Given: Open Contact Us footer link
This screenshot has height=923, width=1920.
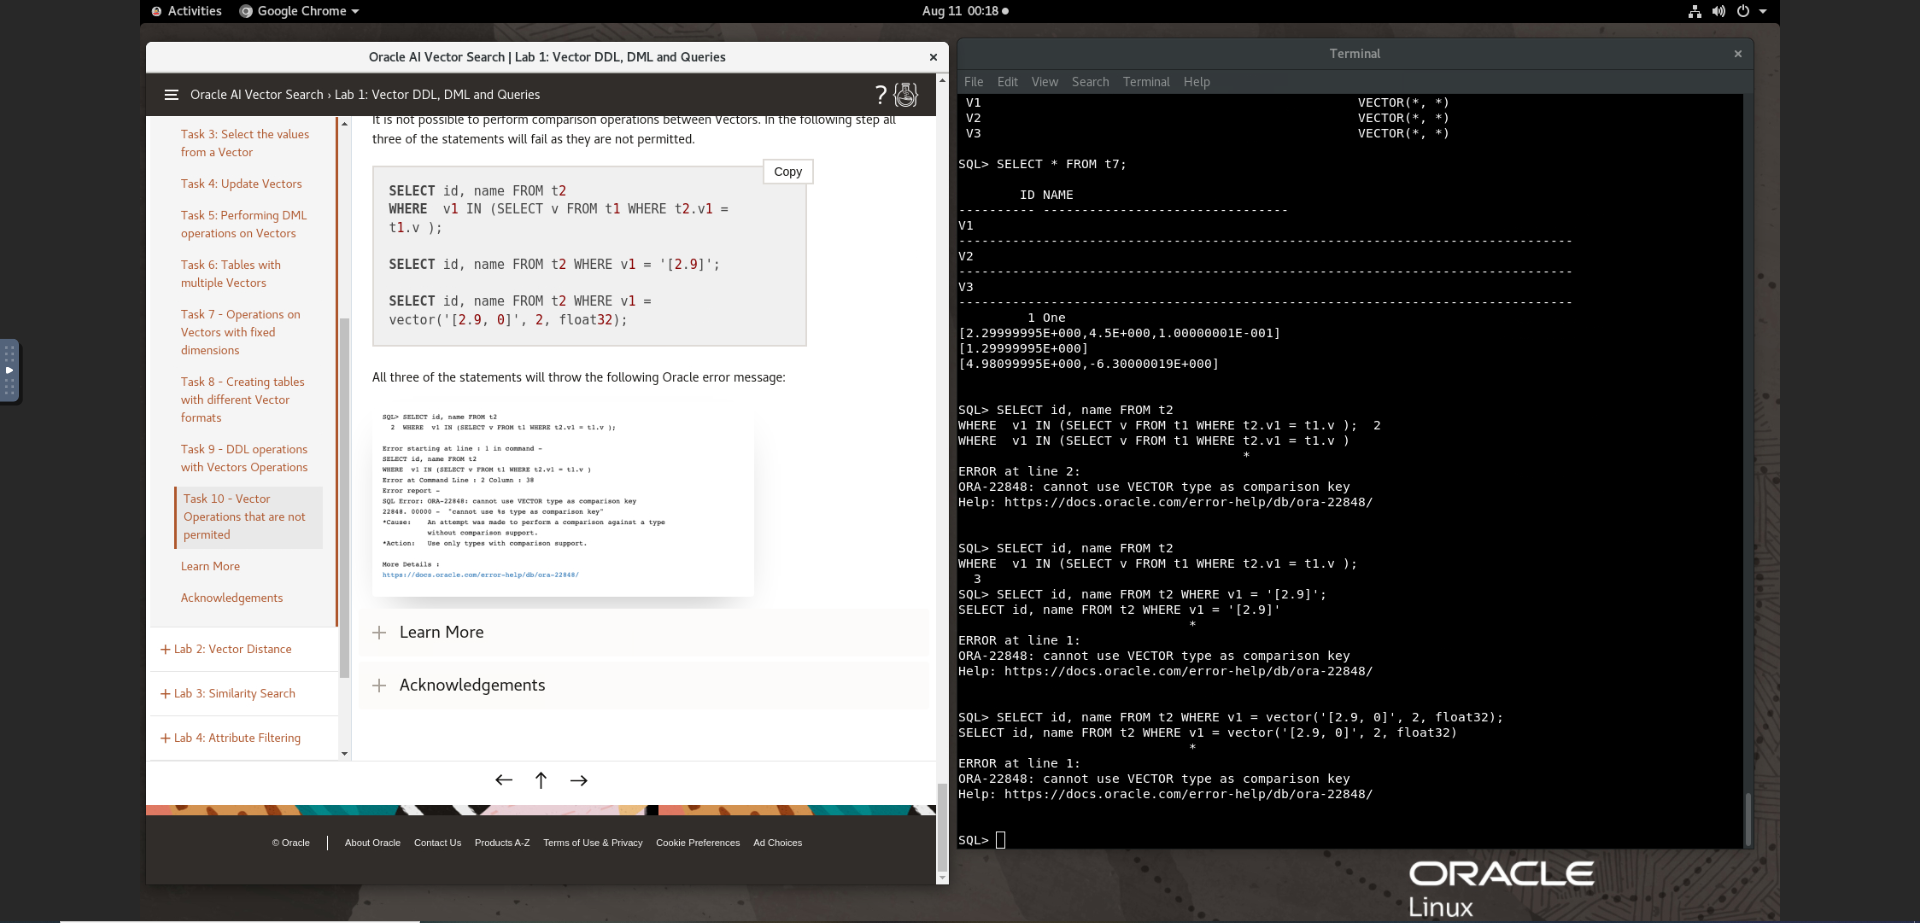Looking at the screenshot, I should click(x=438, y=843).
